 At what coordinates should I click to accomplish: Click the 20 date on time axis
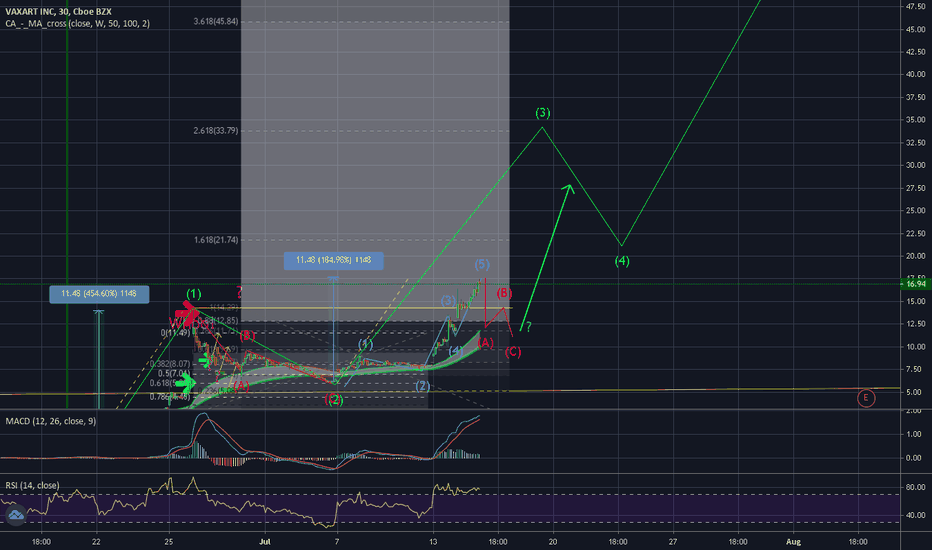coord(553,542)
